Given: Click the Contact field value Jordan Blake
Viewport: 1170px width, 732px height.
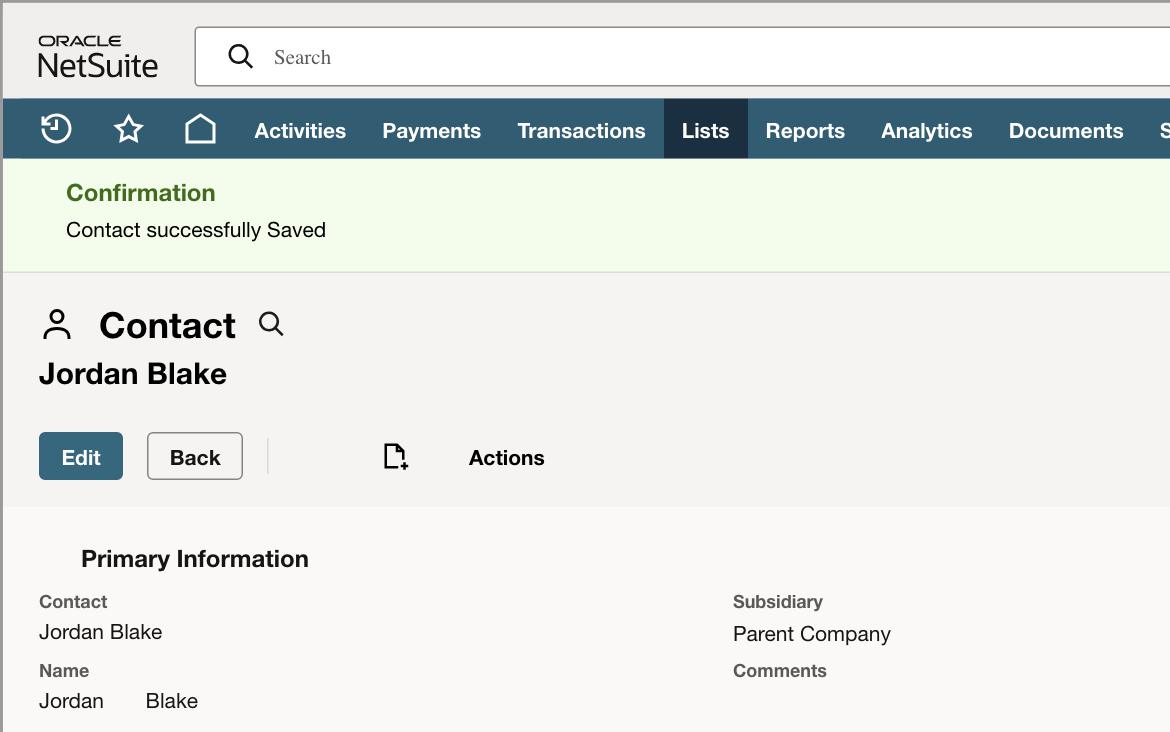Looking at the screenshot, I should pyautogui.click(x=100, y=632).
